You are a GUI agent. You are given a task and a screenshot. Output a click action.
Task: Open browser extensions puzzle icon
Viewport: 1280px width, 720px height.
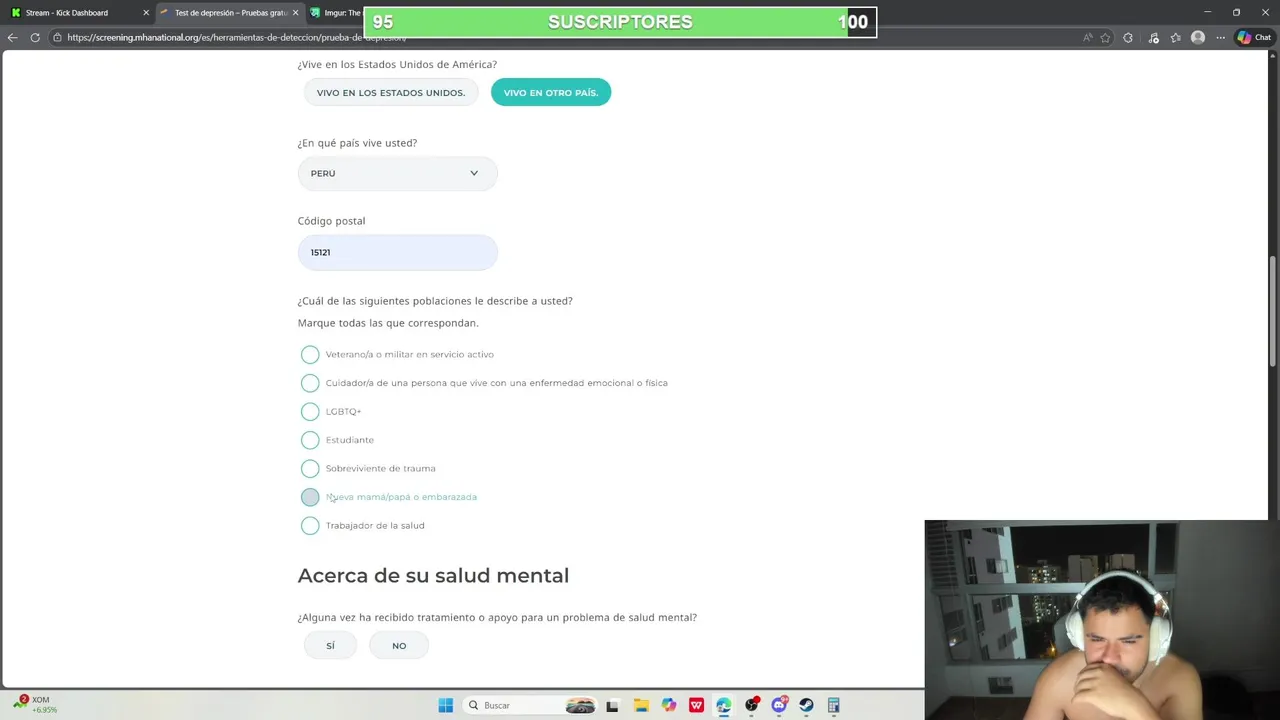[x=1128, y=37]
